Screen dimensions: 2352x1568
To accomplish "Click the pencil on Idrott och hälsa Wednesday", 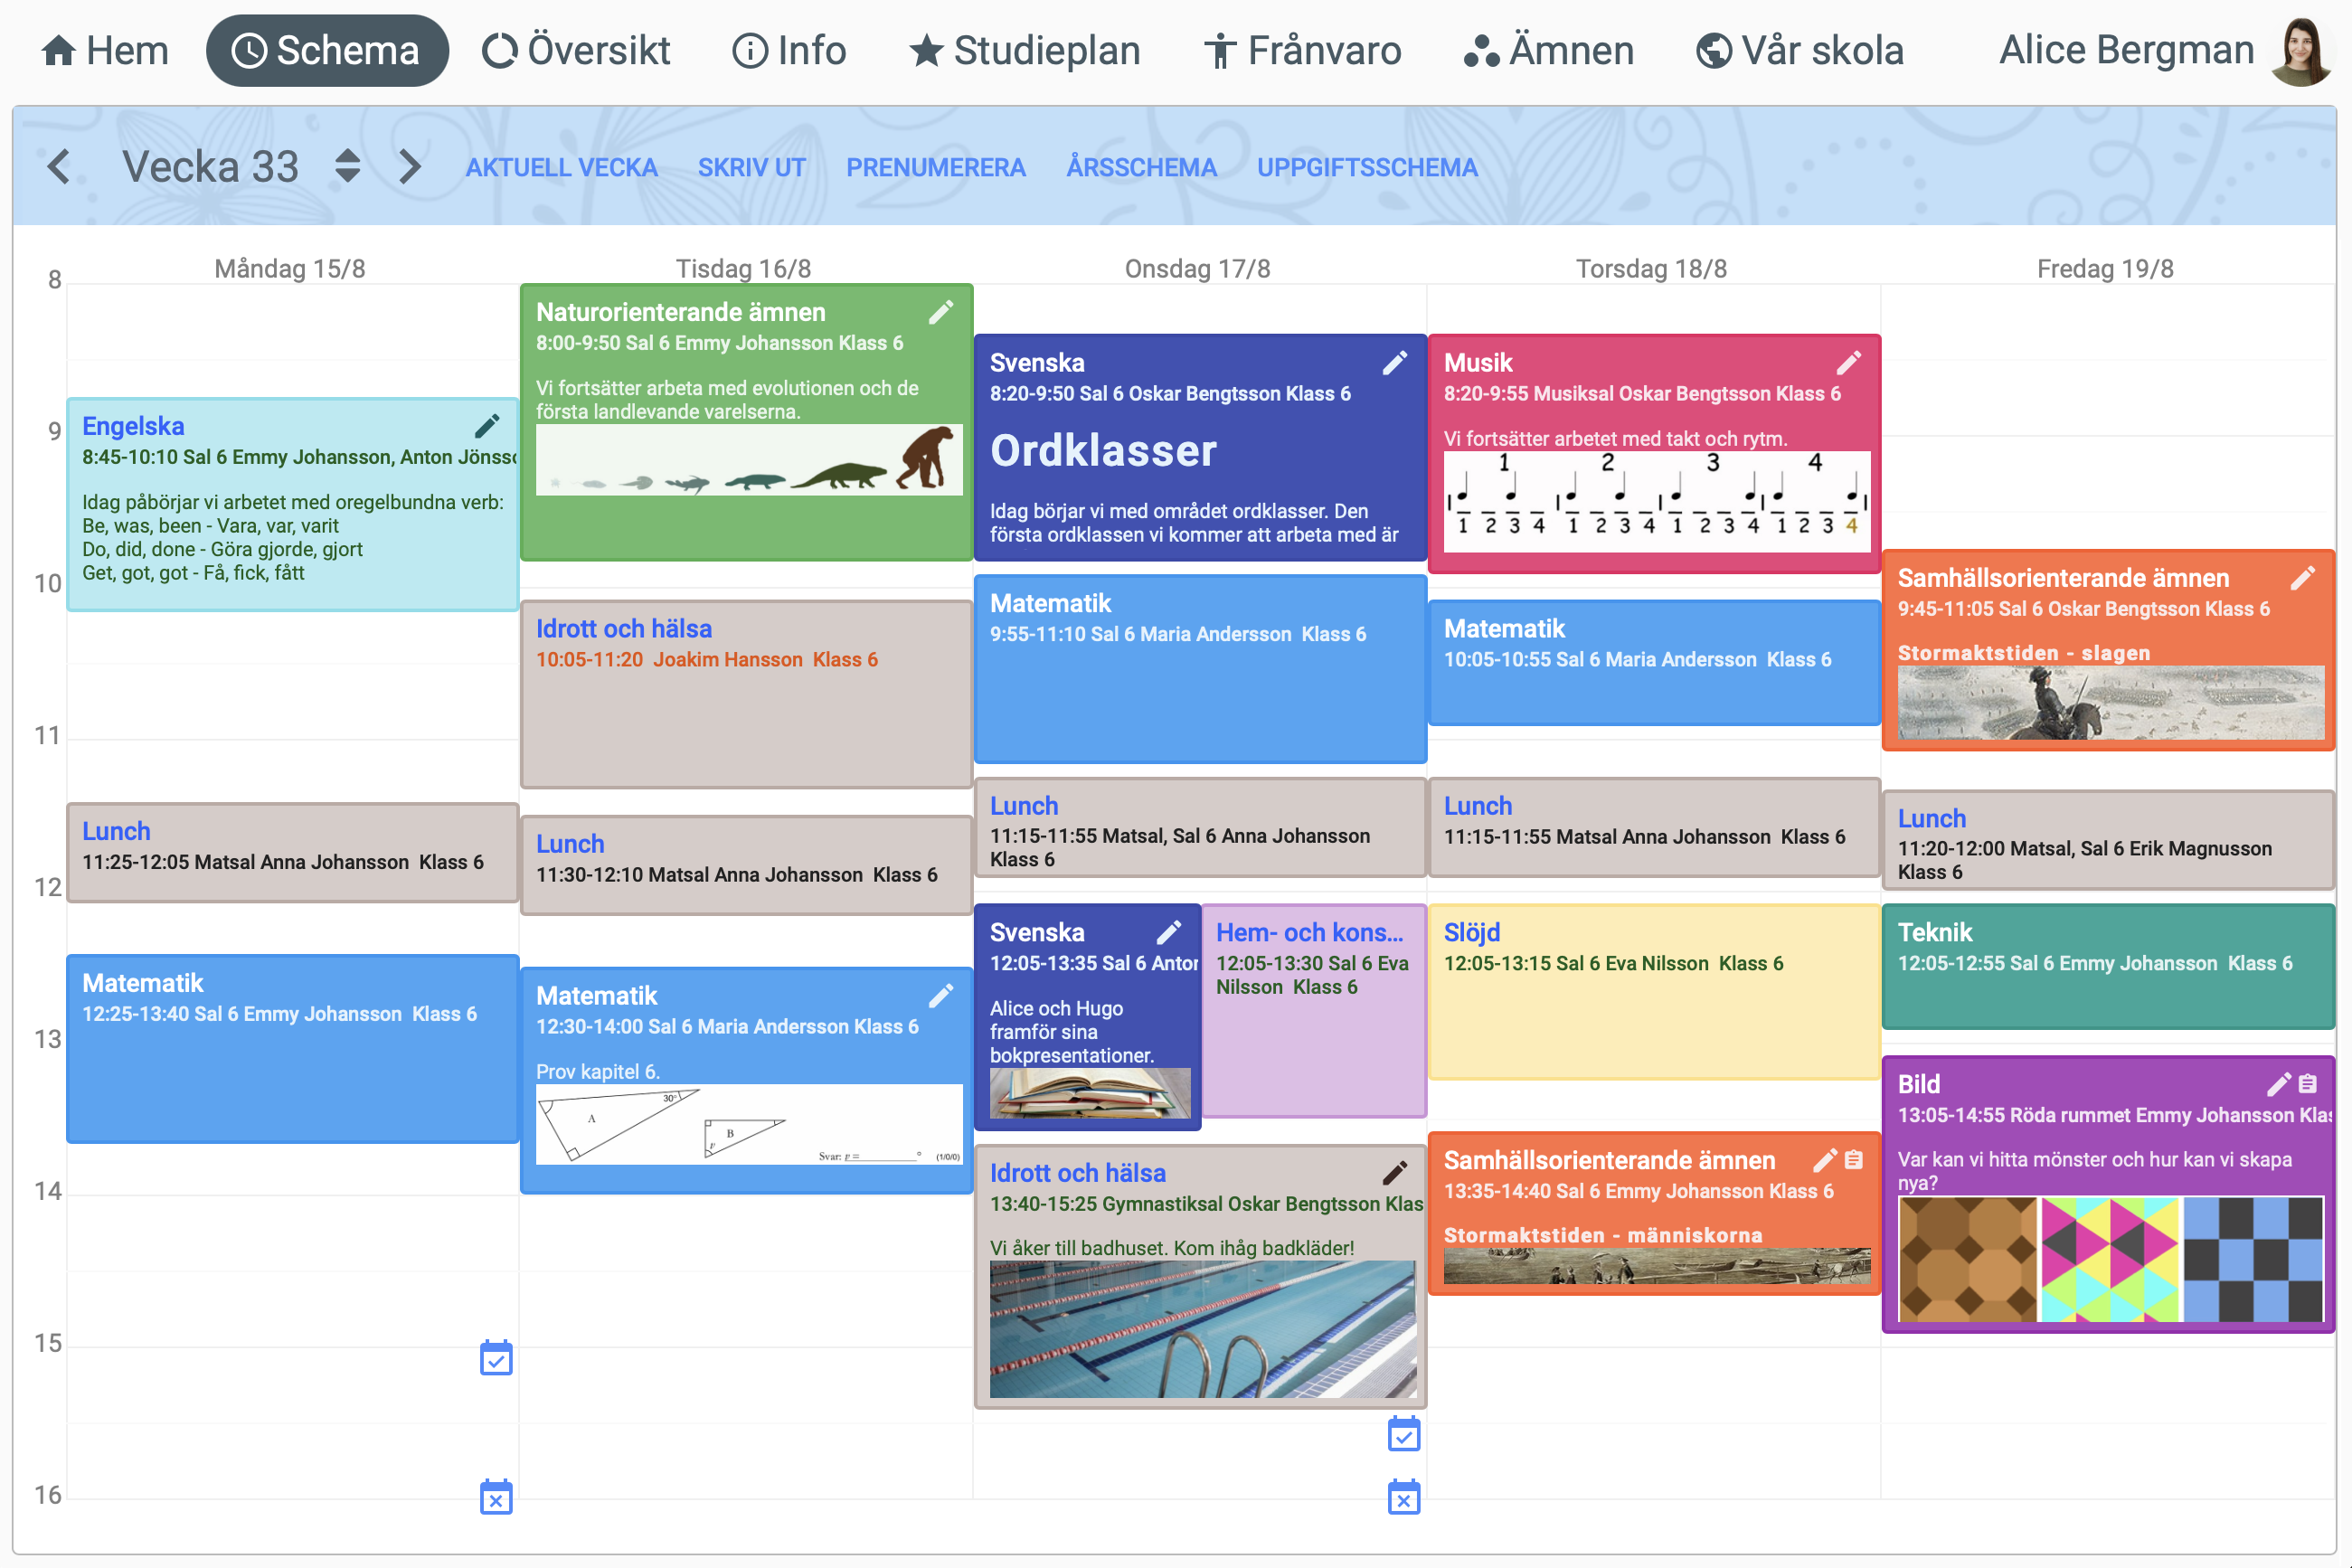I will click(1395, 1173).
